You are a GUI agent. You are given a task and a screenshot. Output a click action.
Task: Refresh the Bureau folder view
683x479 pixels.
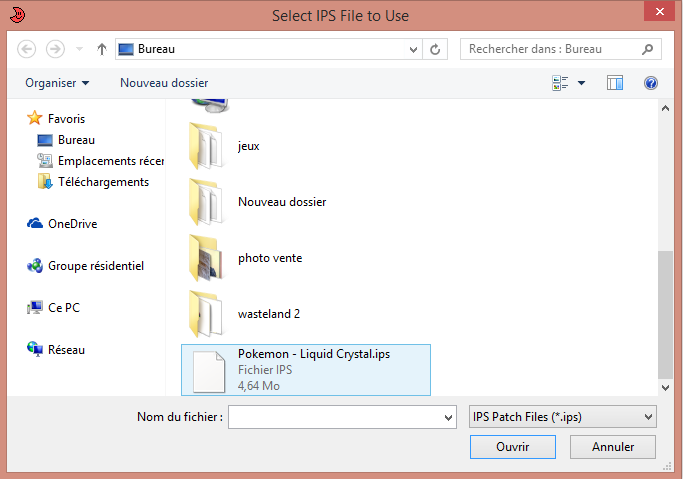click(x=435, y=49)
